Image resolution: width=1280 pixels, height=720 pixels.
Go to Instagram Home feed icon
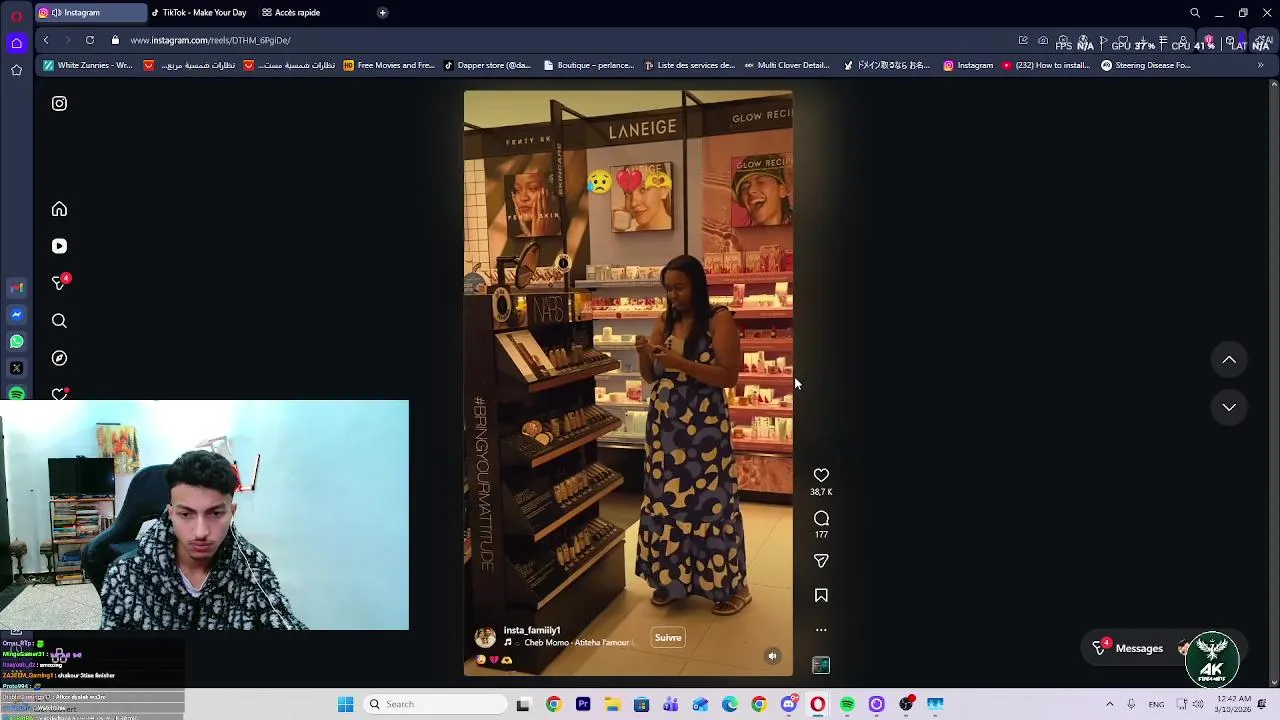(x=59, y=209)
